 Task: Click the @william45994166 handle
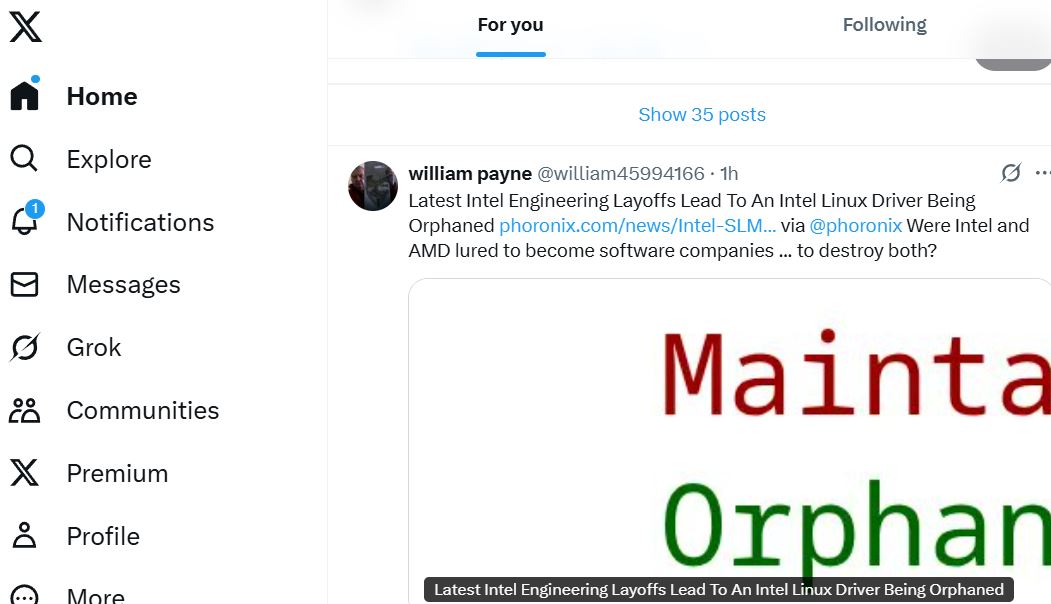tap(621, 174)
